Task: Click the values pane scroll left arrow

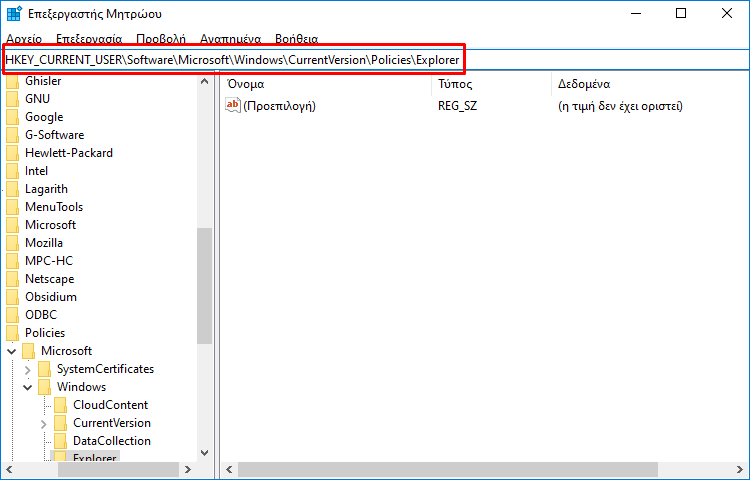Action: tap(229, 469)
